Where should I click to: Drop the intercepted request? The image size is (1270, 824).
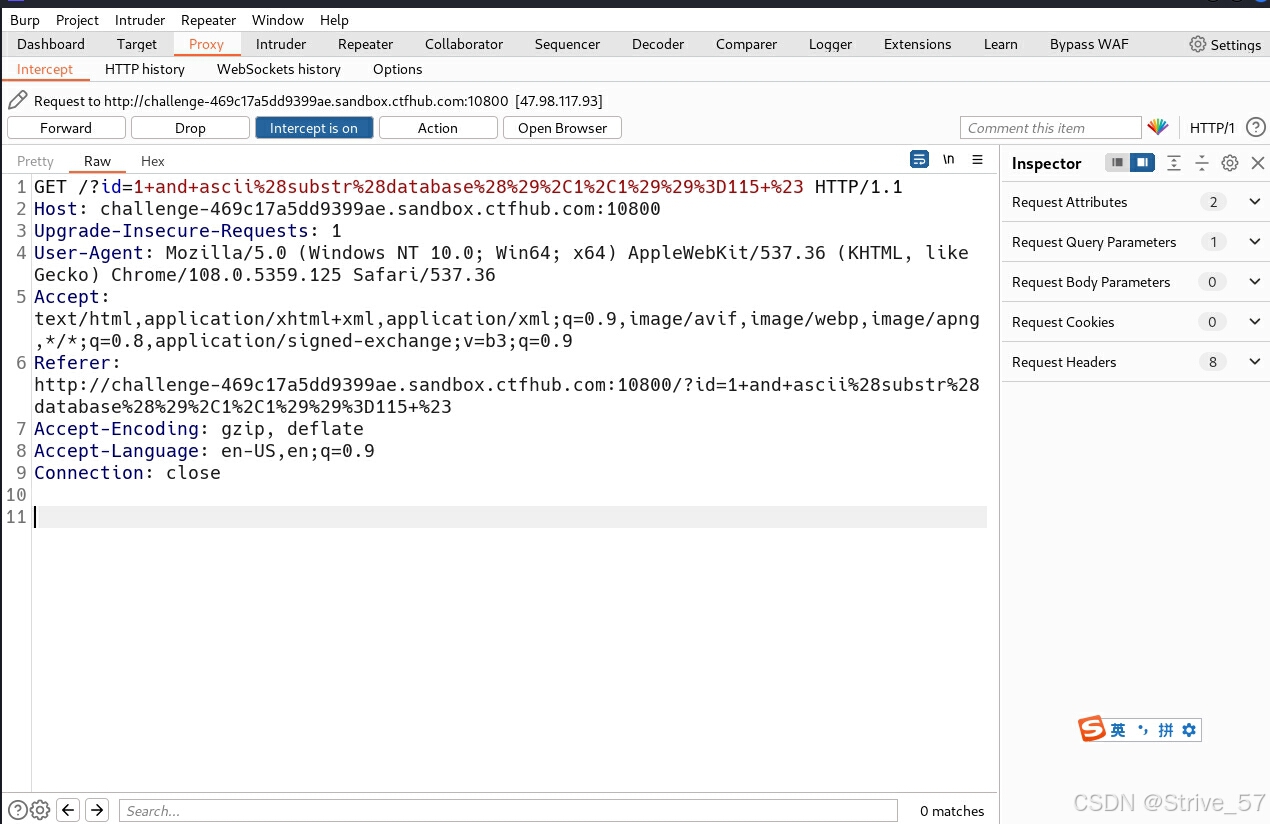(x=190, y=128)
